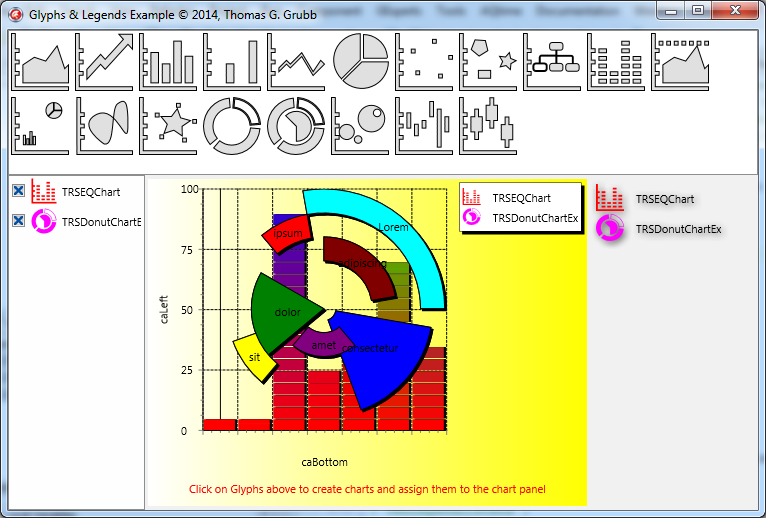Click the arrow chart glyph
Screen dimensions: 766x518
[x=105, y=61]
